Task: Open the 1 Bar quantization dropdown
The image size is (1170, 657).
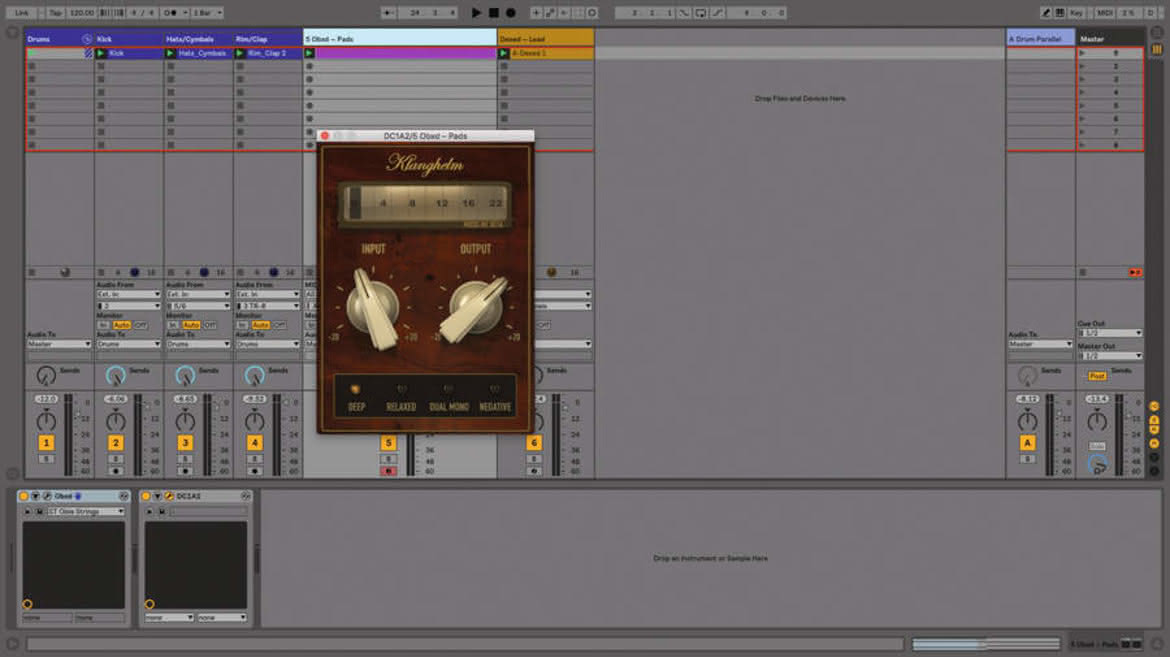Action: [x=207, y=13]
